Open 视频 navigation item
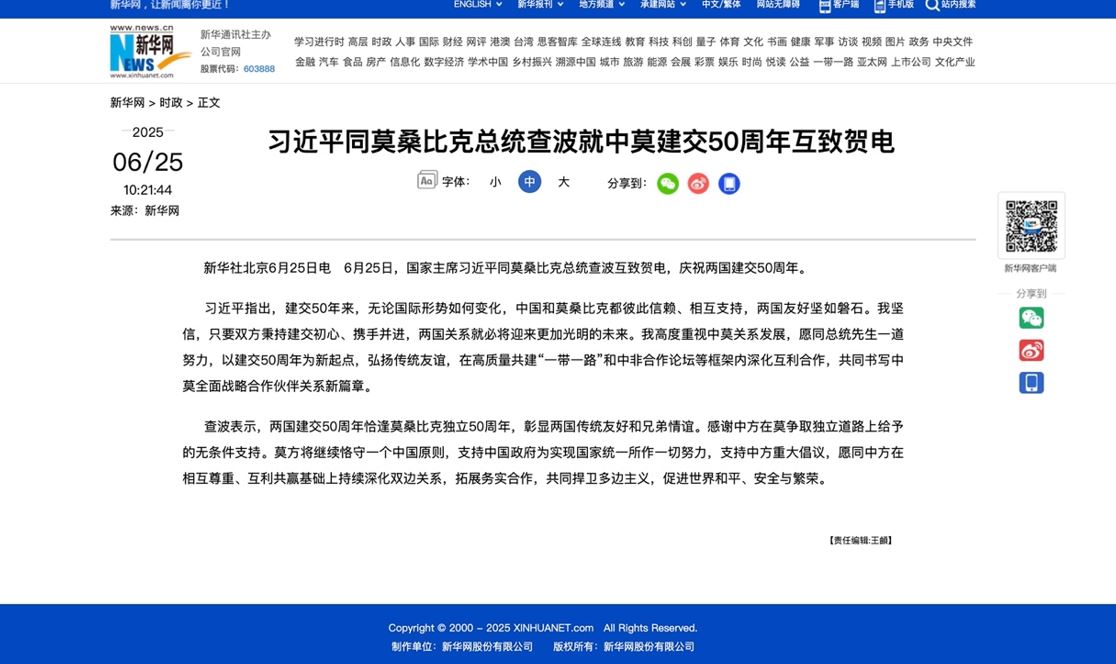This screenshot has width=1116, height=664. (x=871, y=42)
